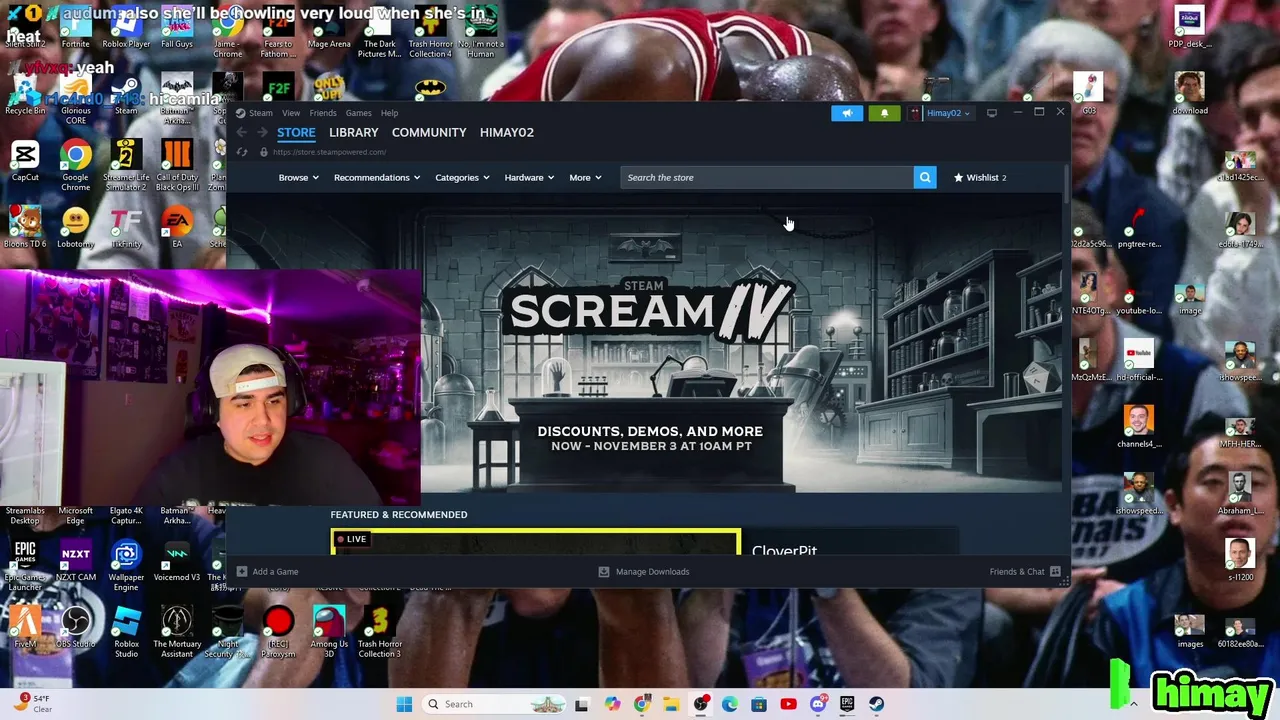
Task: Expand the Browse dropdown in the store
Action: point(298,177)
